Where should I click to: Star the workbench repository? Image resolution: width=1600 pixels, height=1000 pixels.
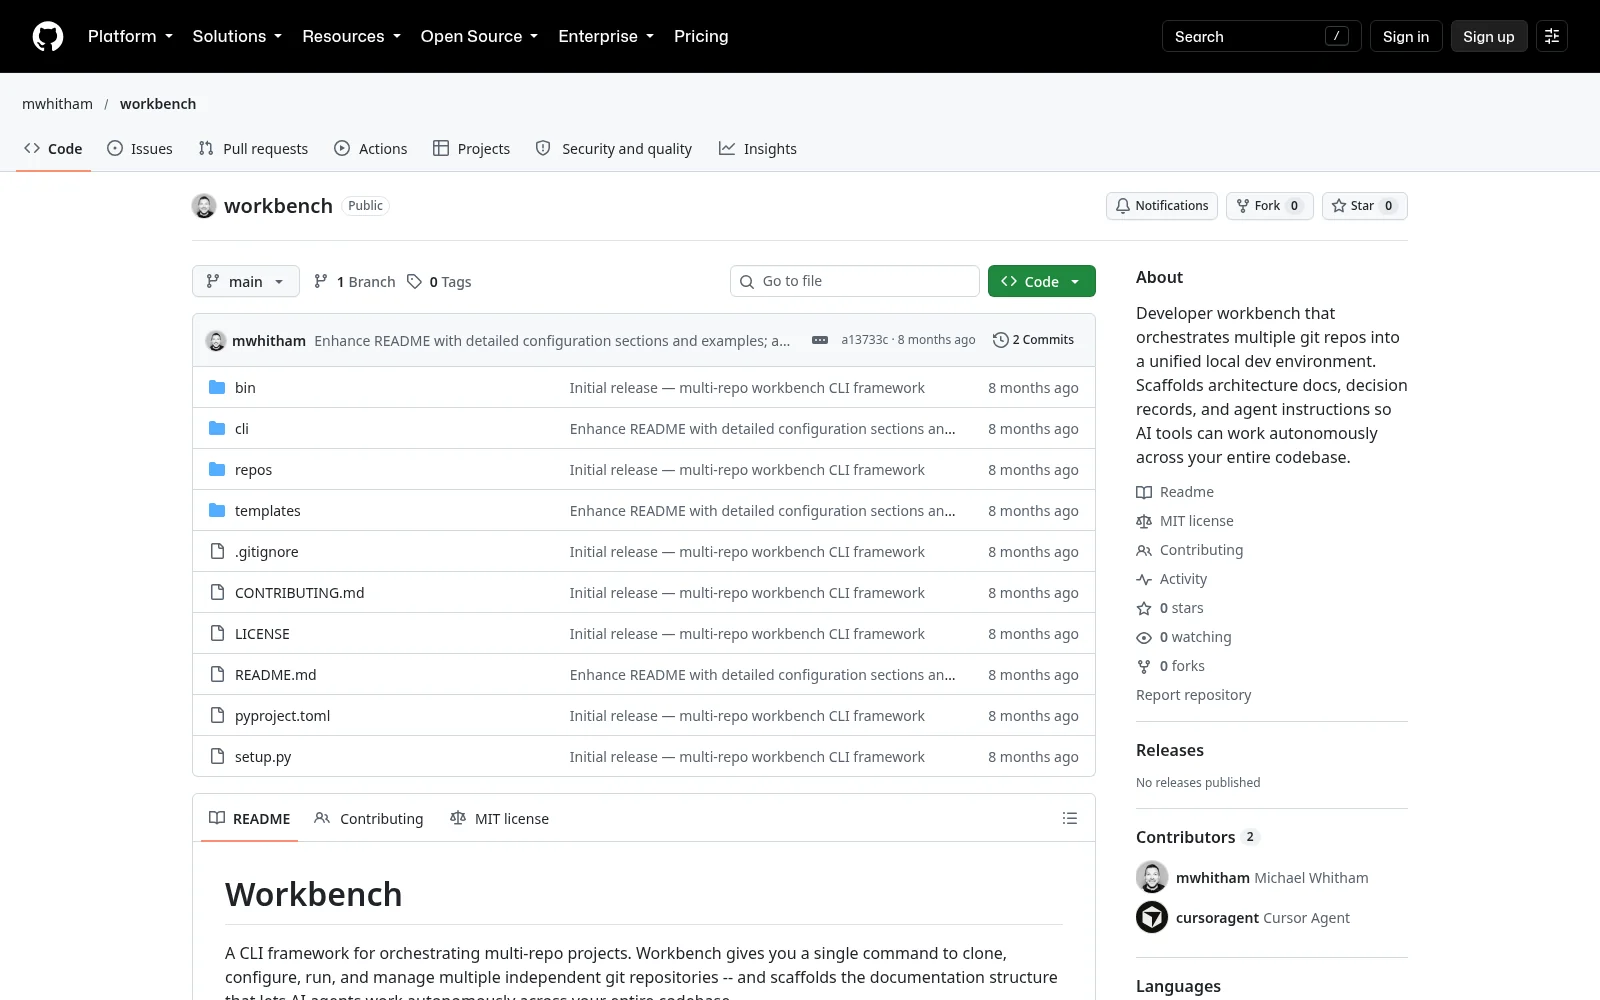pos(1365,206)
